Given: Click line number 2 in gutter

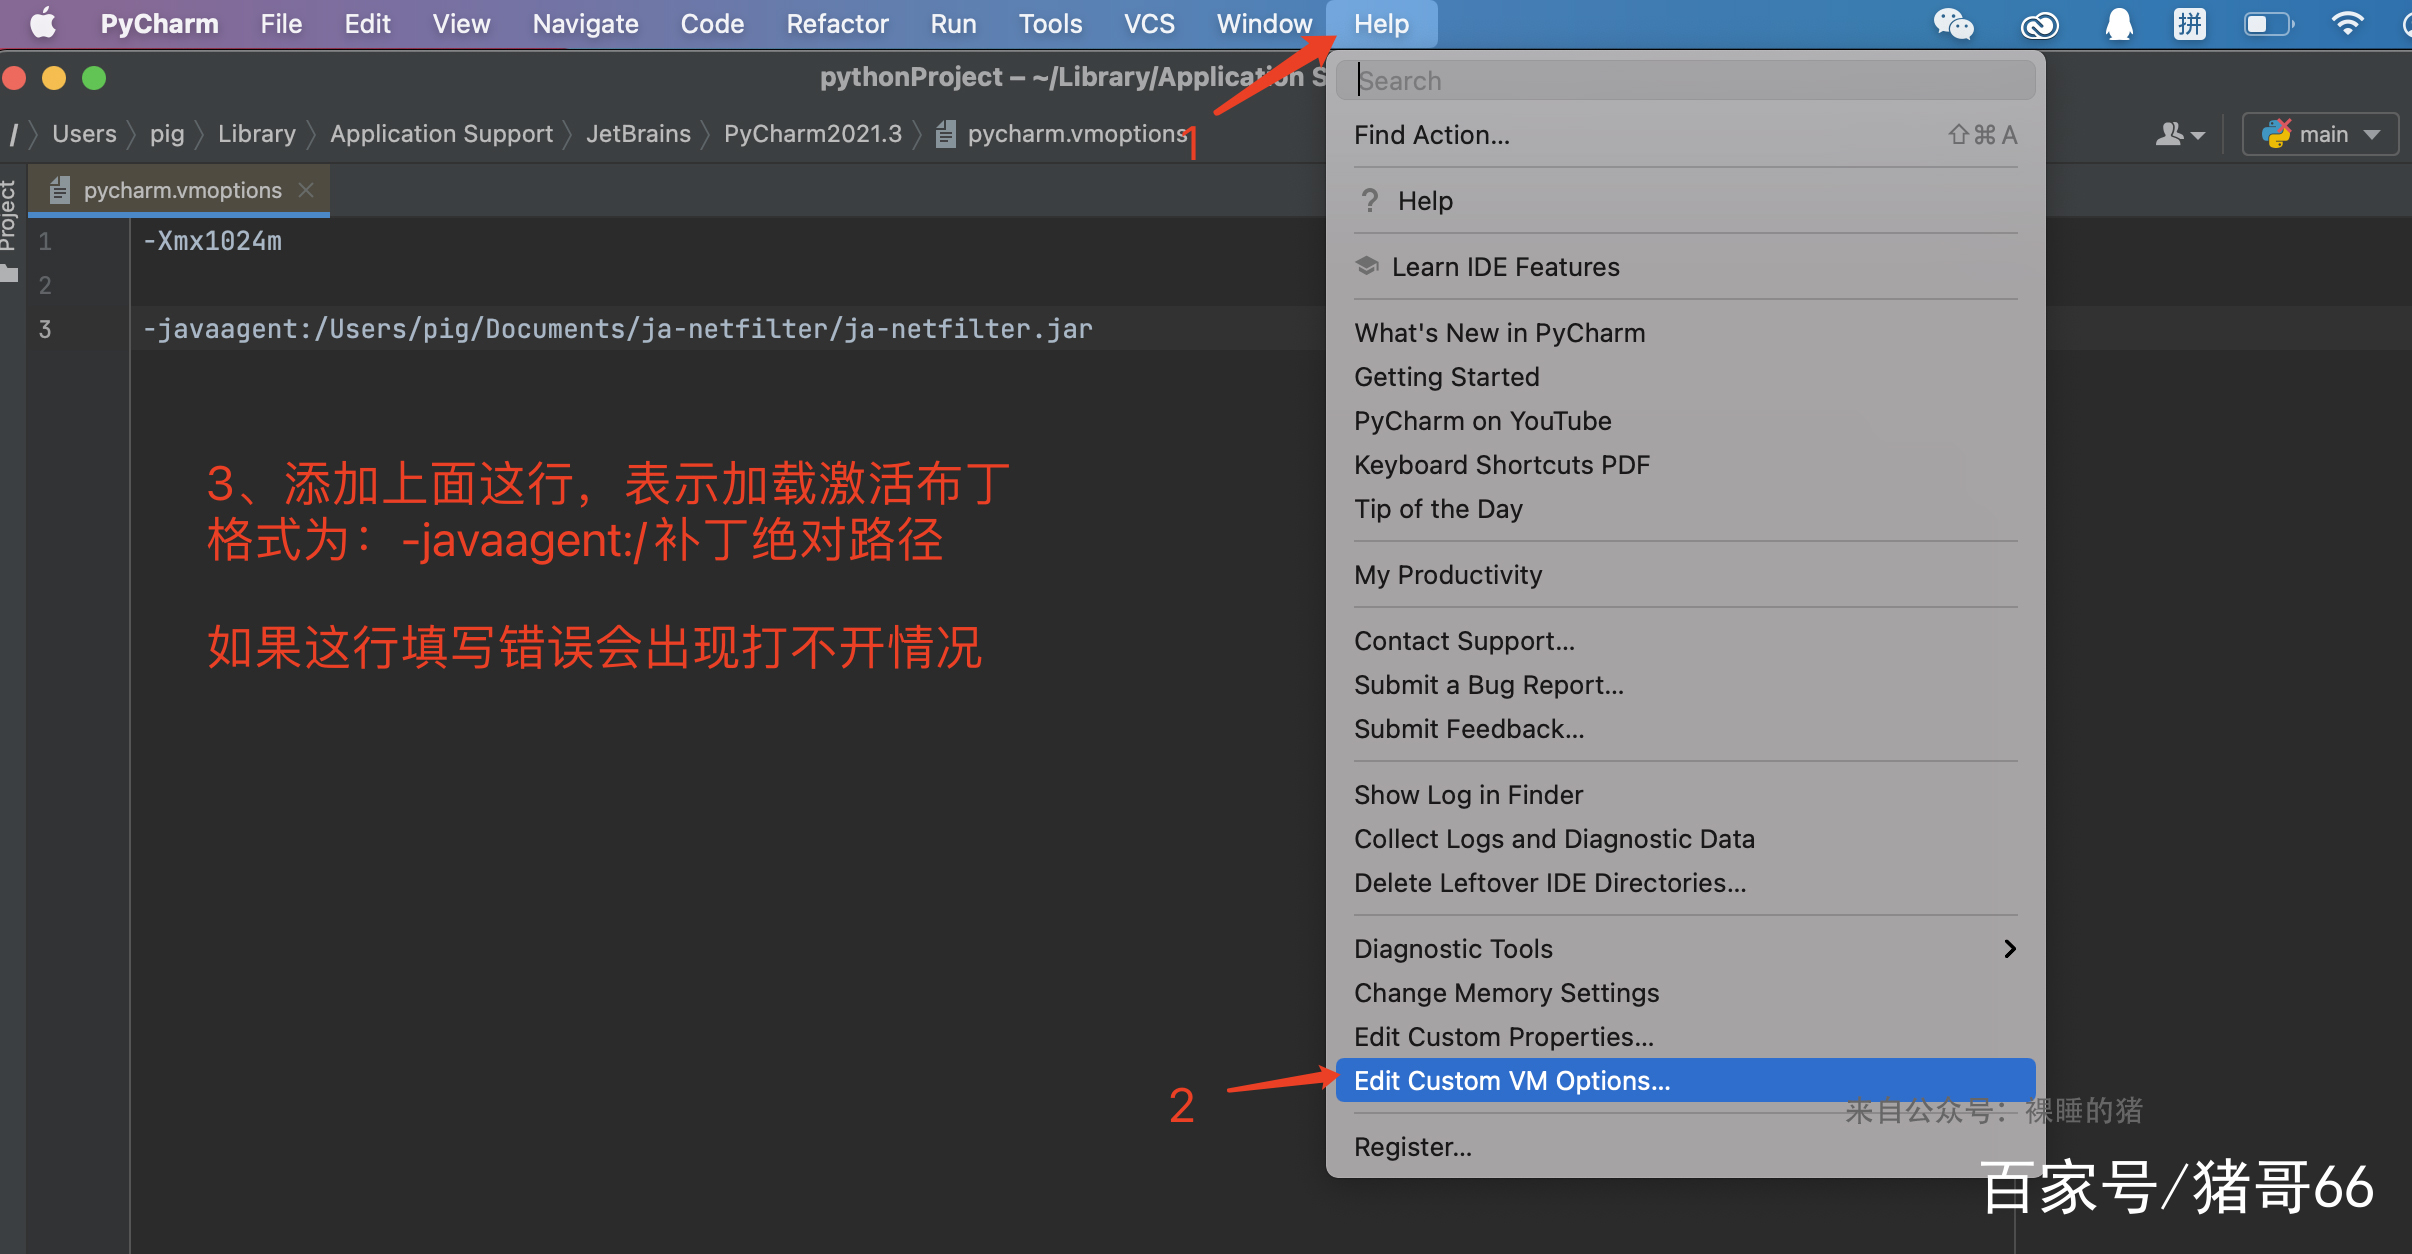Looking at the screenshot, I should point(45,285).
